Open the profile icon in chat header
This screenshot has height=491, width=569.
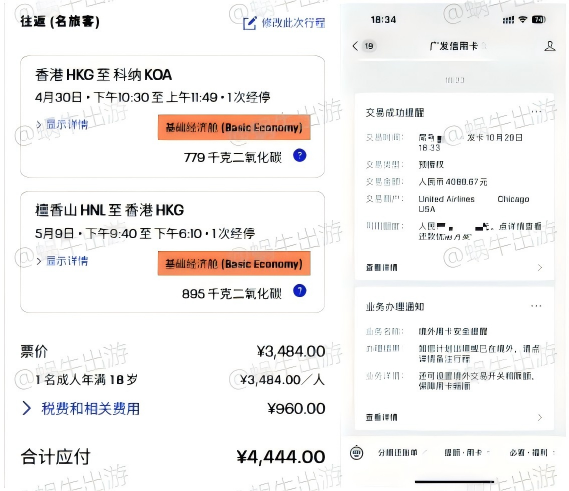[x=550, y=46]
